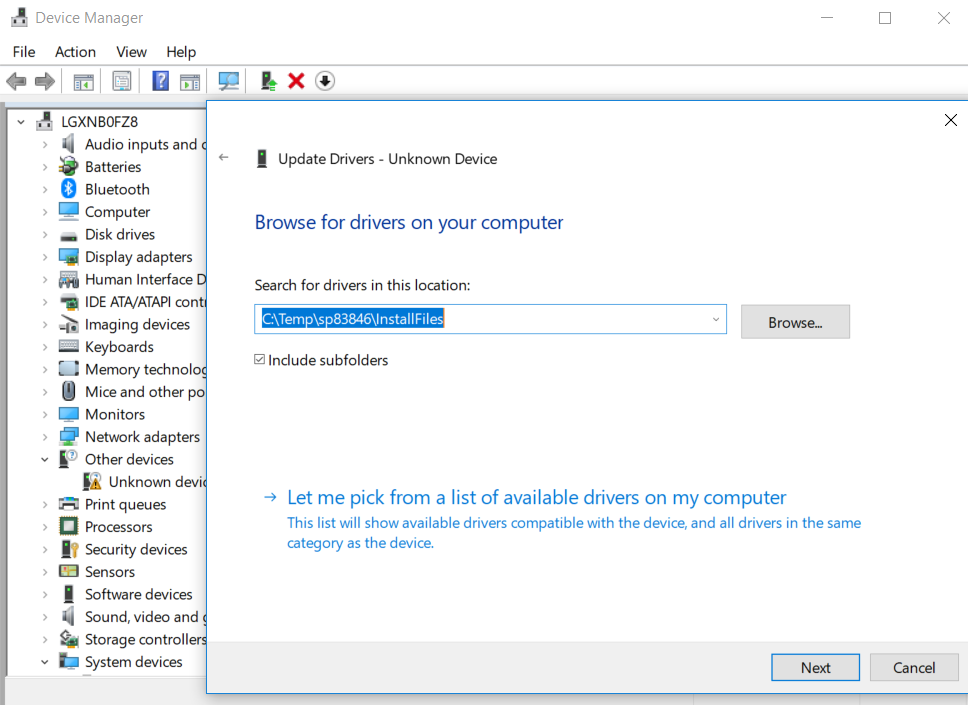Expand the Network adapters category

pos(45,437)
